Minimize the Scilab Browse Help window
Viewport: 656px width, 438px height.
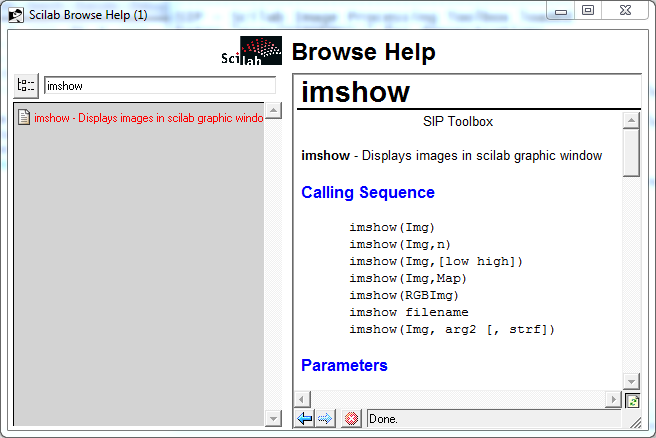point(561,11)
